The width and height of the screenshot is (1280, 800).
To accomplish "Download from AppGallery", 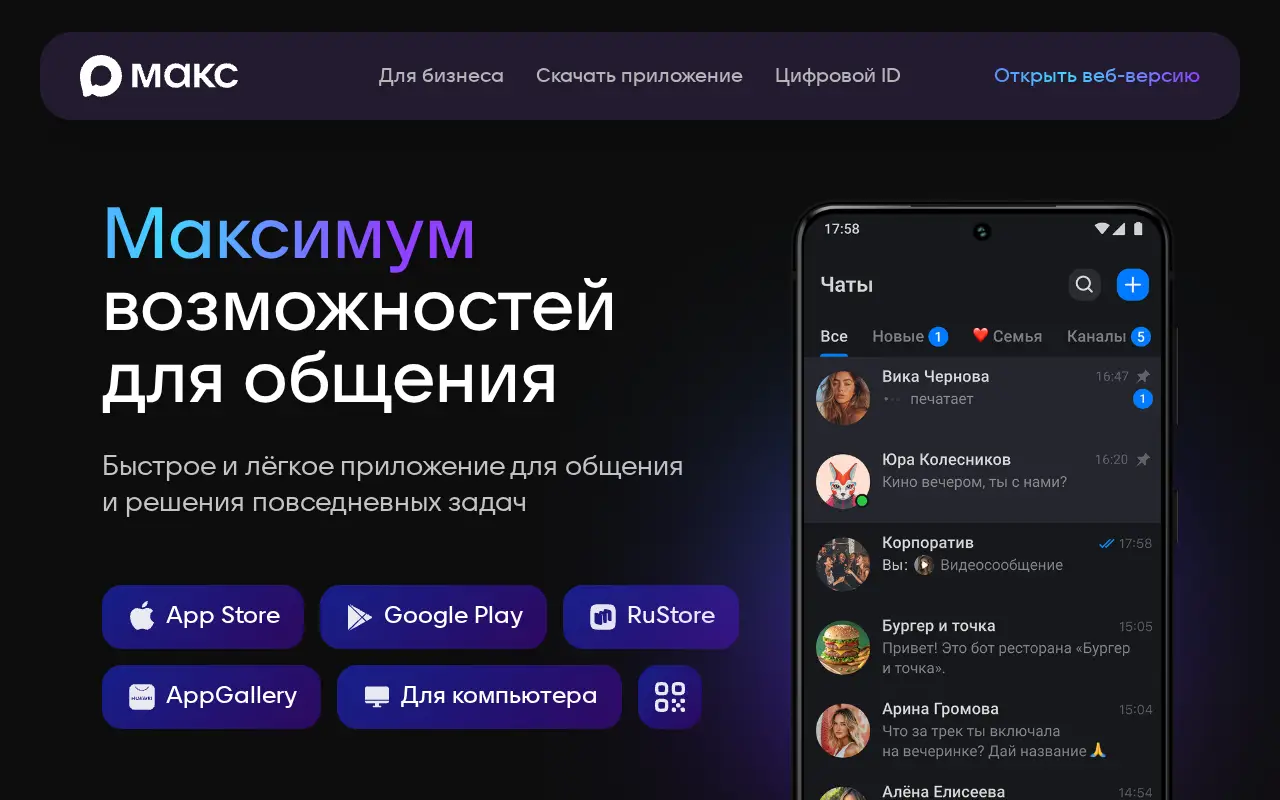I will (x=211, y=696).
